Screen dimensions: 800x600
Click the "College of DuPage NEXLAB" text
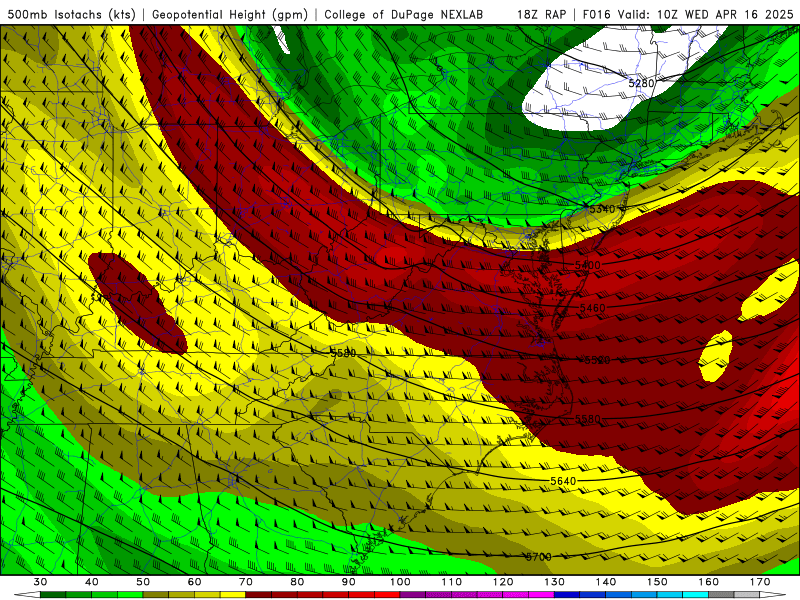click(404, 15)
